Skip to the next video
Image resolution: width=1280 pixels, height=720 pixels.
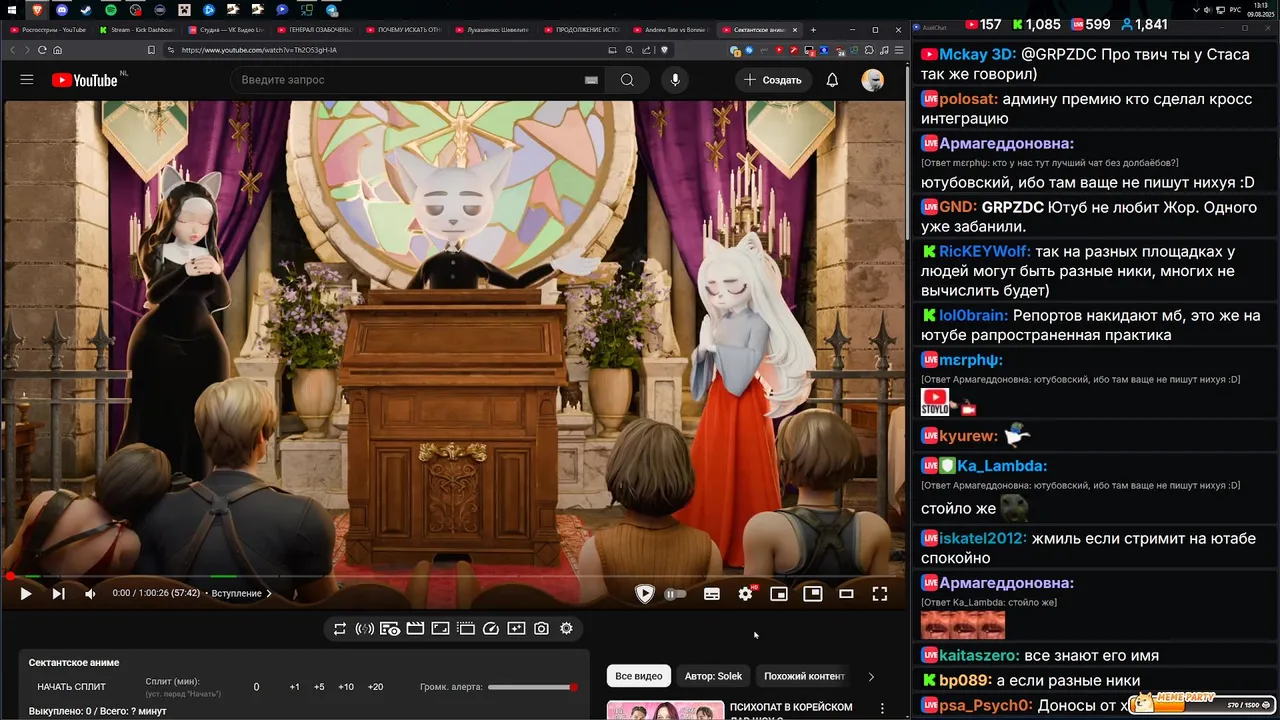58,594
